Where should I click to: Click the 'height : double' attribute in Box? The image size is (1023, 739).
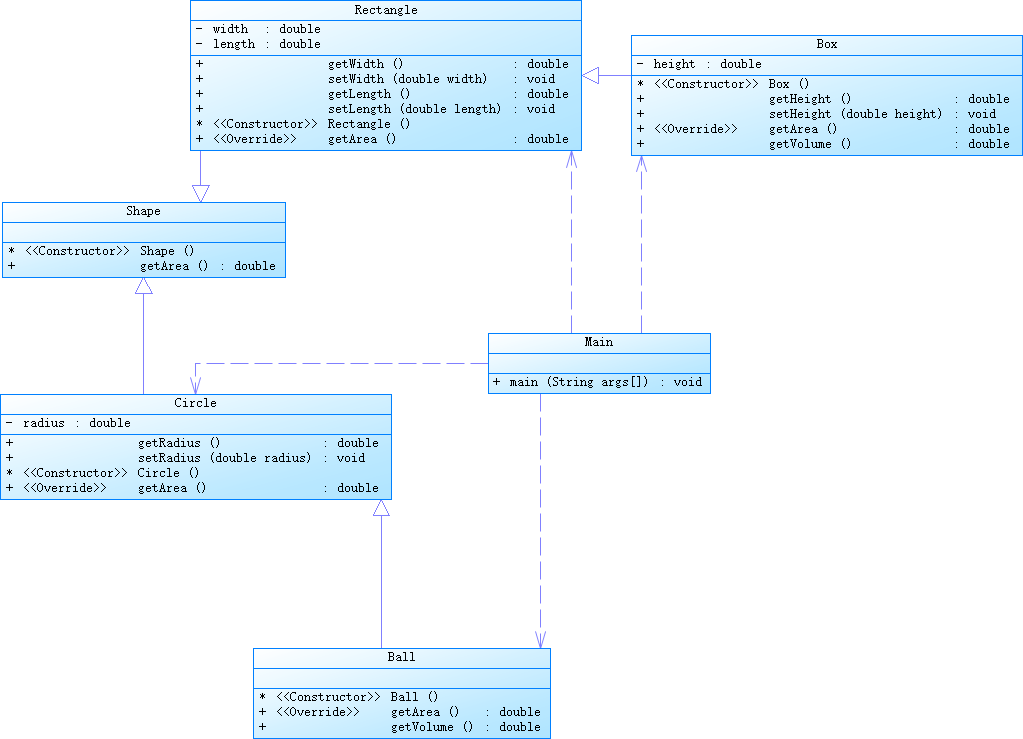pos(699,64)
